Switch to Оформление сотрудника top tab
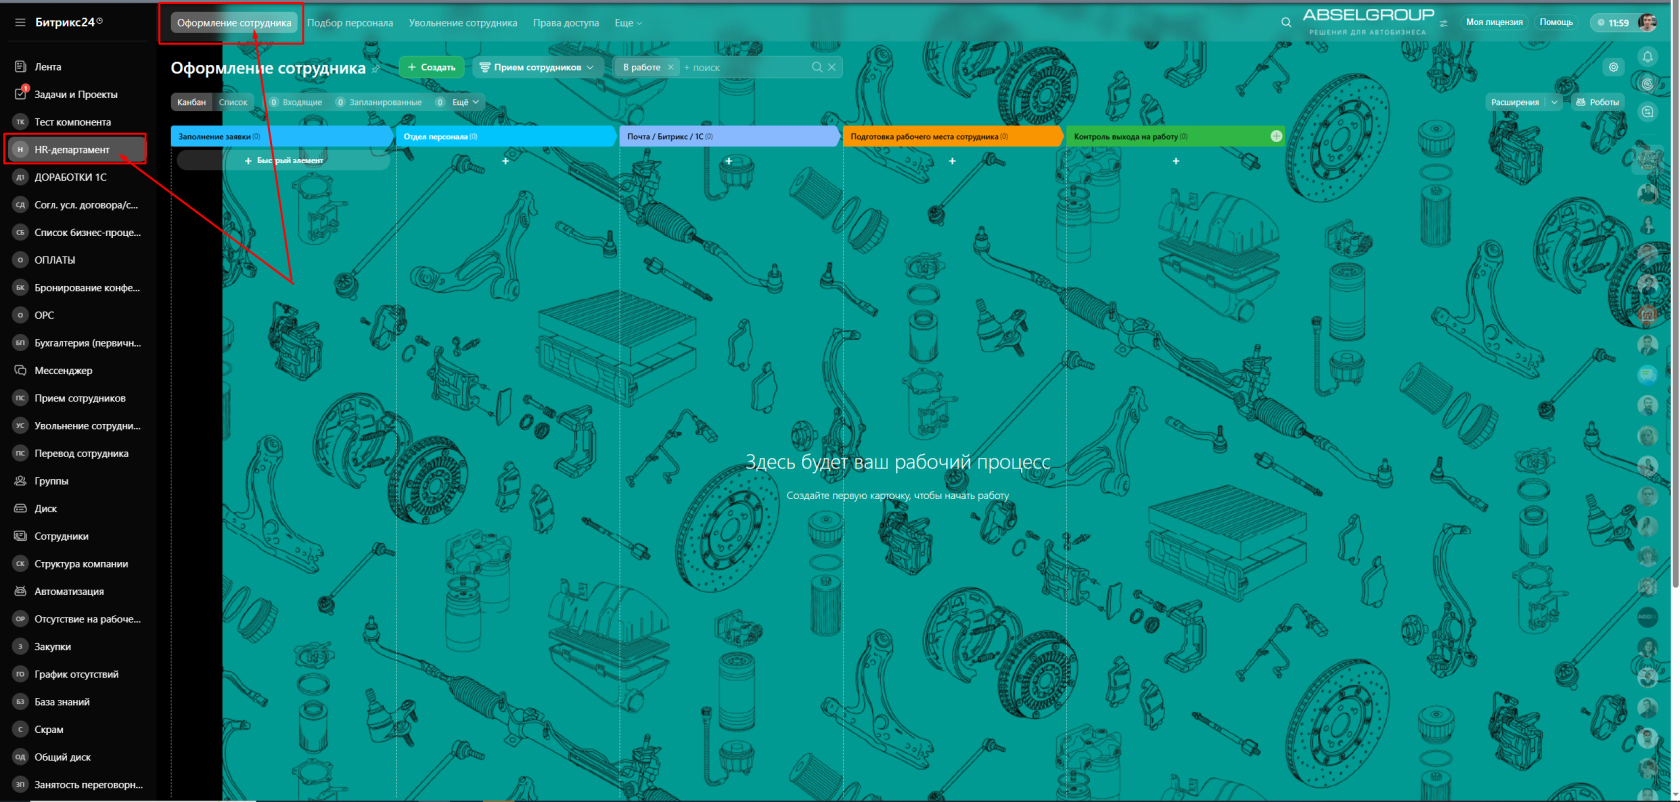This screenshot has width=1680, height=802. pos(234,23)
